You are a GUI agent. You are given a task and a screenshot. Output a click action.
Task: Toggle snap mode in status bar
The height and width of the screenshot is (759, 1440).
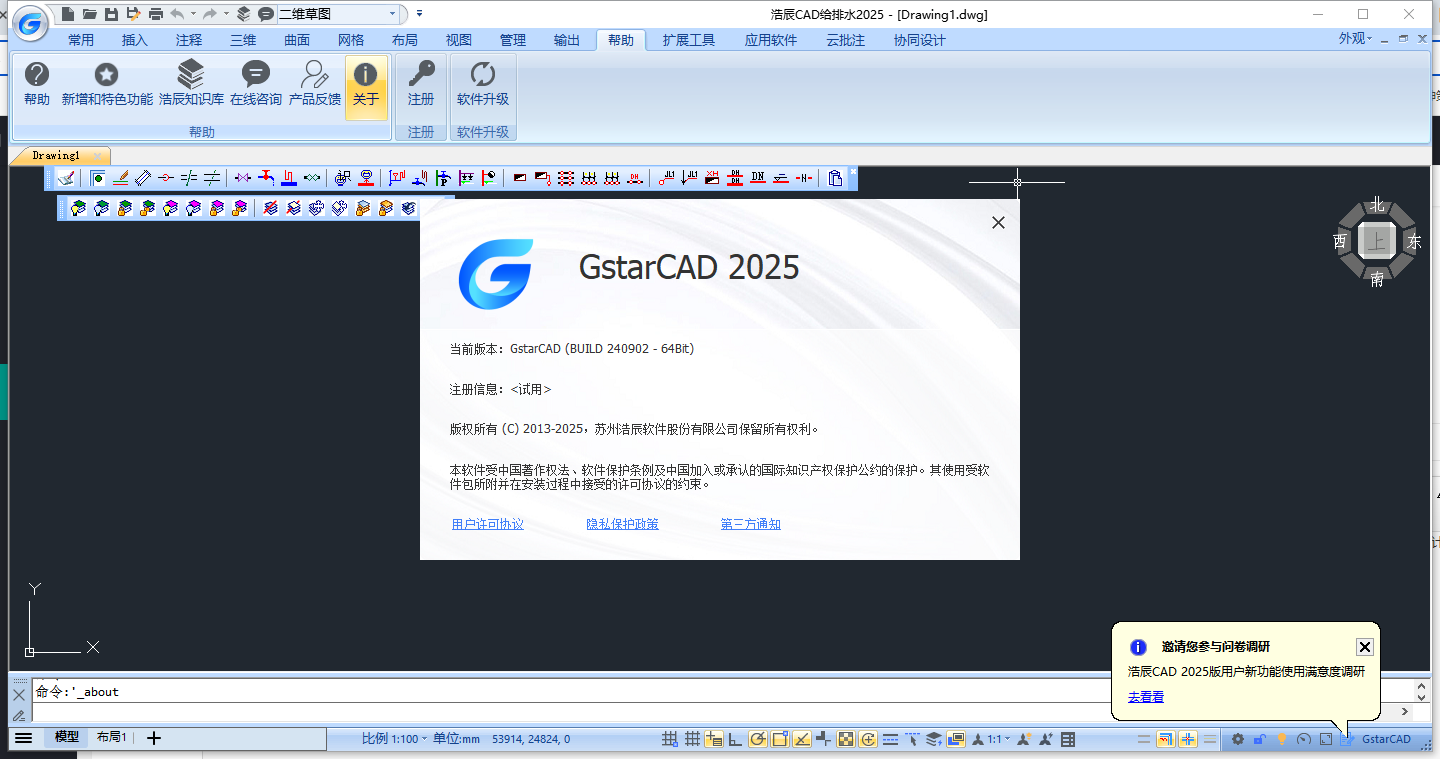coord(669,740)
